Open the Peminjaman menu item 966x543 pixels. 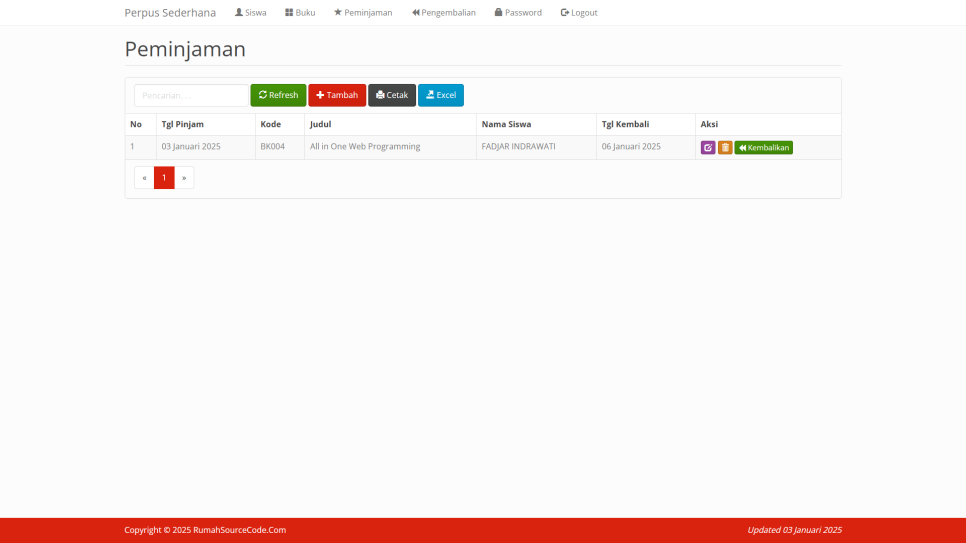tap(363, 13)
